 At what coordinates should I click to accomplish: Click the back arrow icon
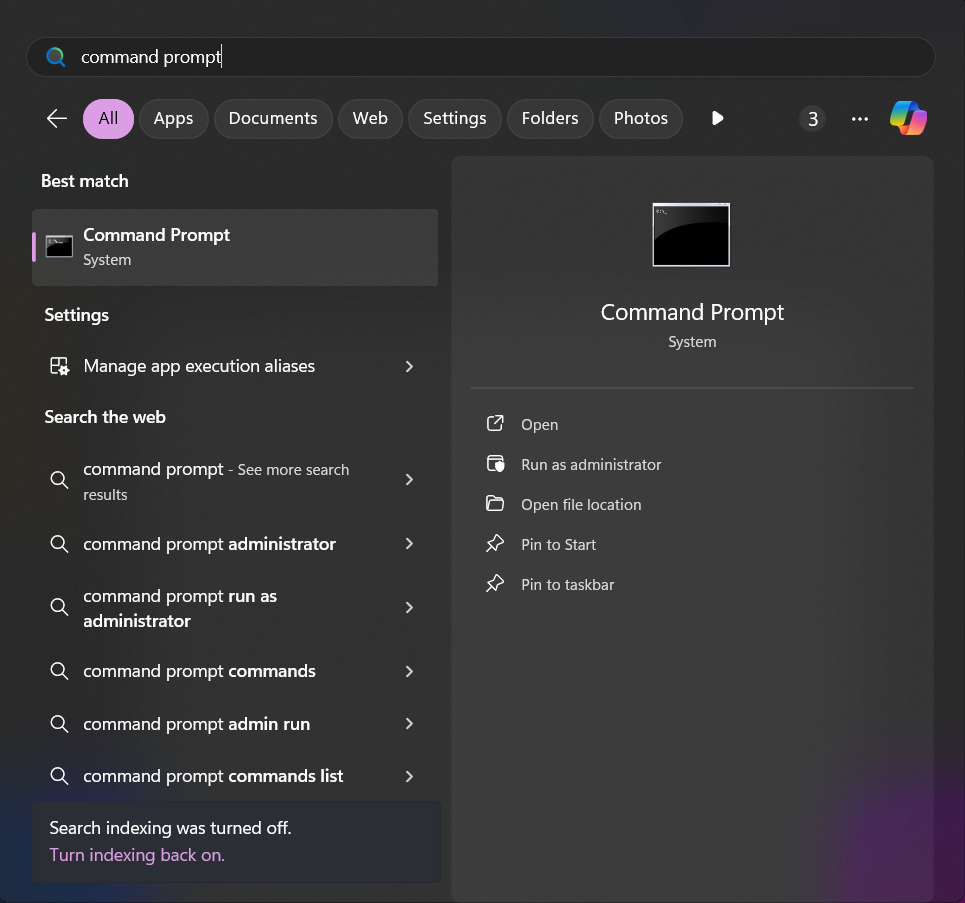tap(57, 118)
